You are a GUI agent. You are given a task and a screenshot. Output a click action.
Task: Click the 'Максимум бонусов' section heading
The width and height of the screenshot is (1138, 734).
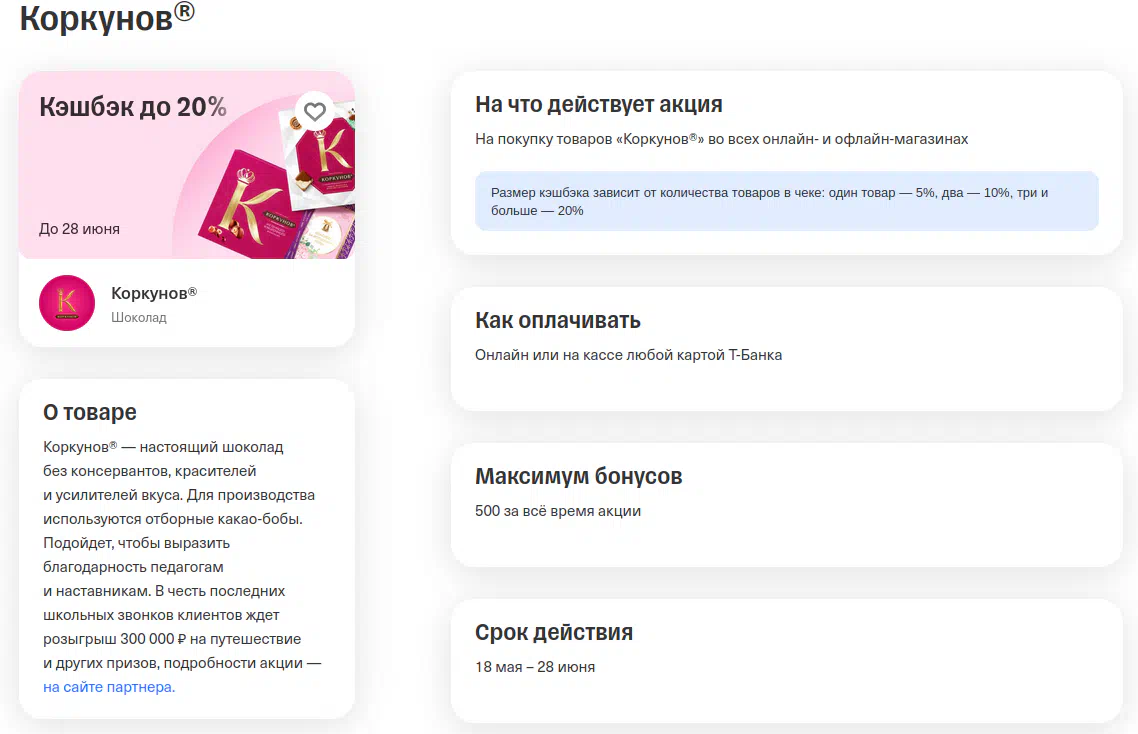tap(578, 476)
